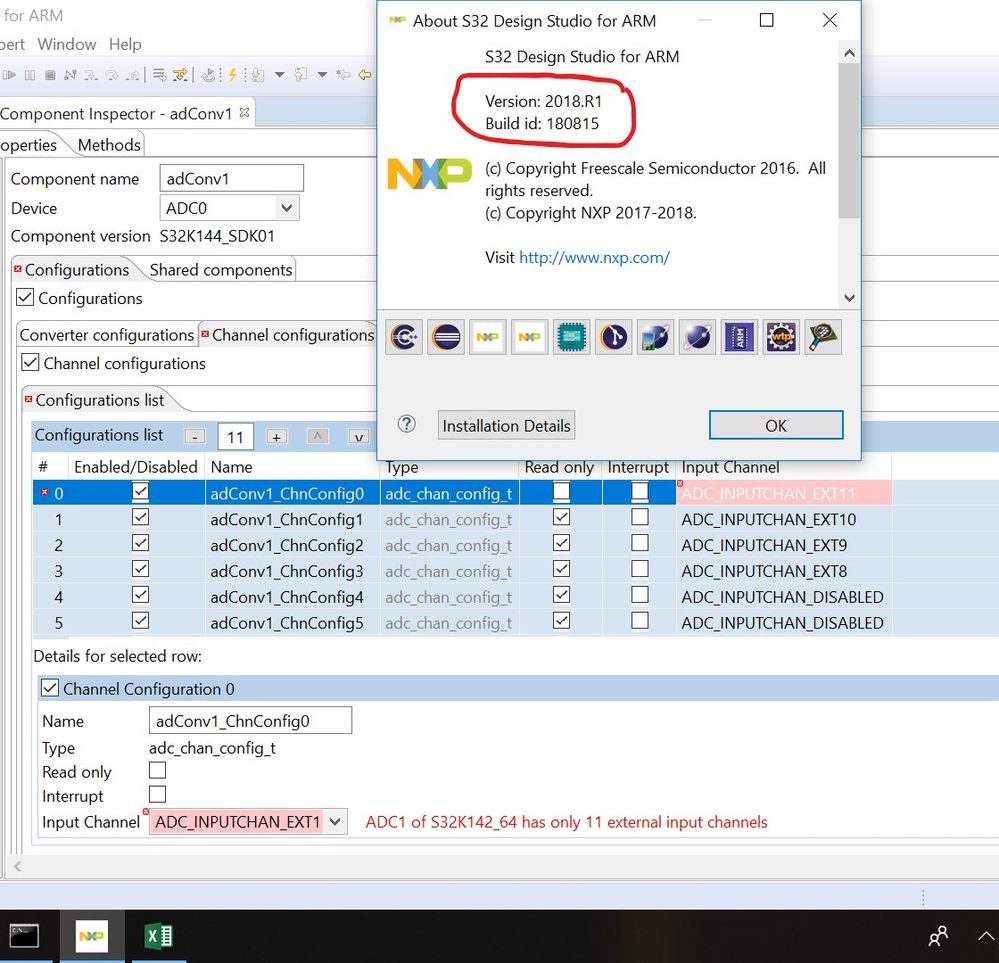Click the globe with phone plugin icon

pos(655,337)
